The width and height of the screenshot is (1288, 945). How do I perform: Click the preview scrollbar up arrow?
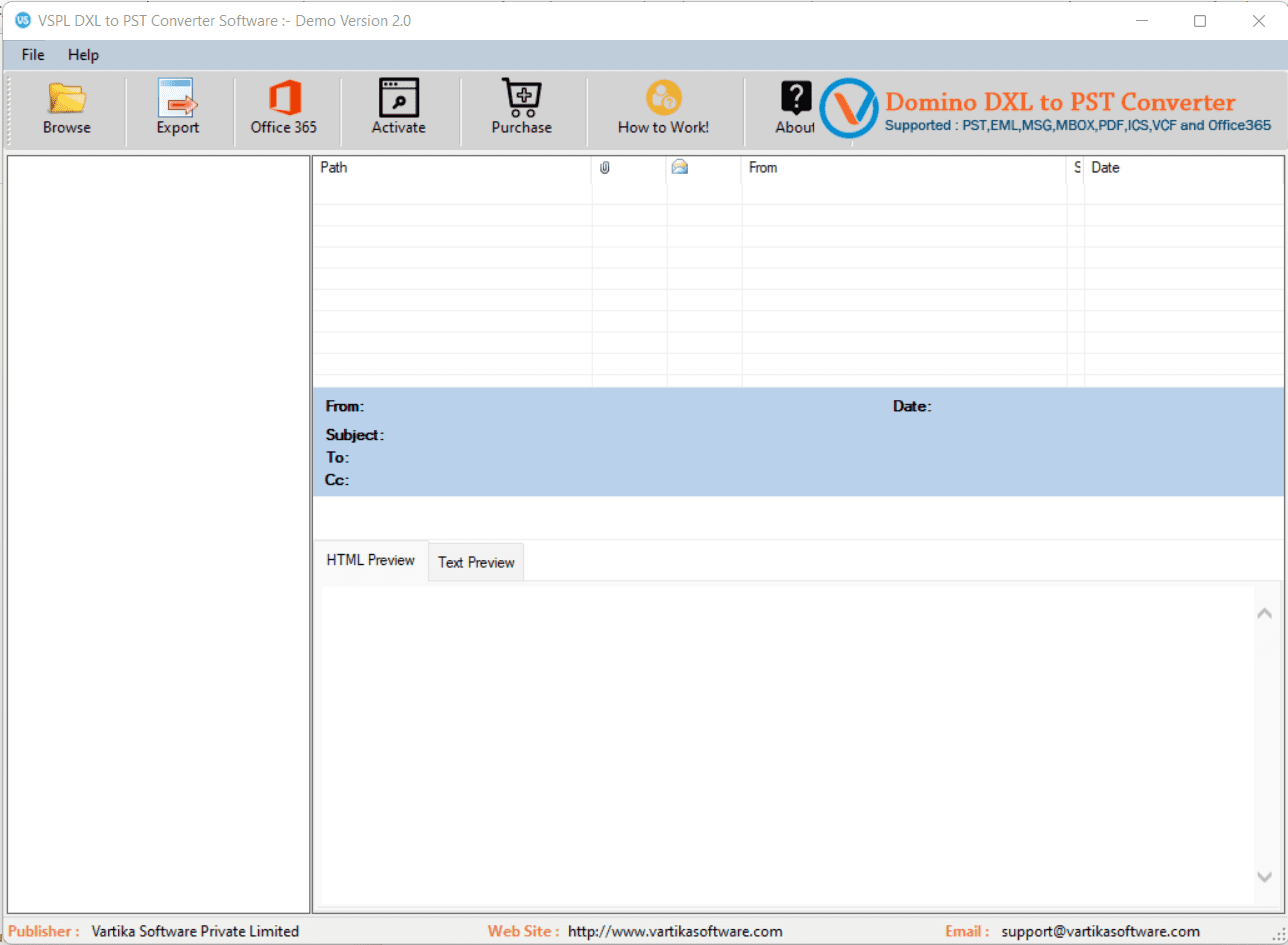(1265, 613)
